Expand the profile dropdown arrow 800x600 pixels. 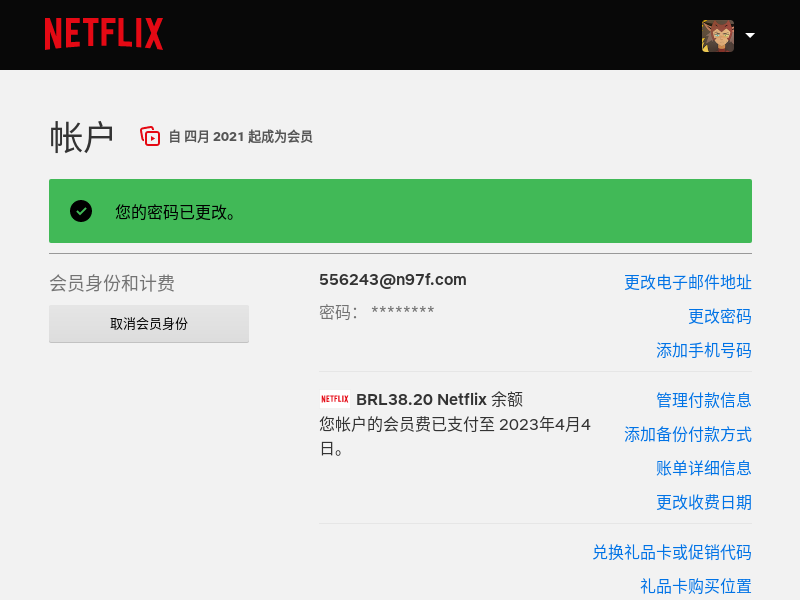tap(750, 35)
